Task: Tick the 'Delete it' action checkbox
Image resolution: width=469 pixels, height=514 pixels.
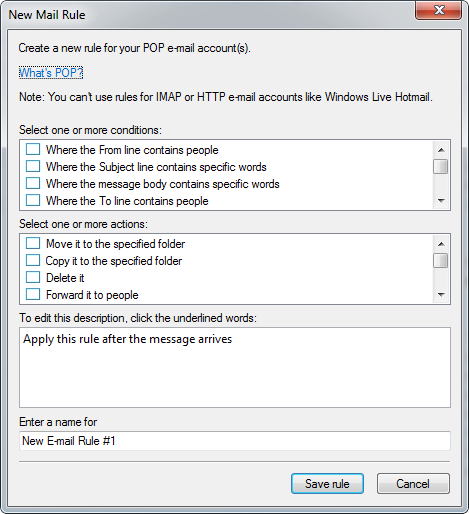Action: (33, 277)
